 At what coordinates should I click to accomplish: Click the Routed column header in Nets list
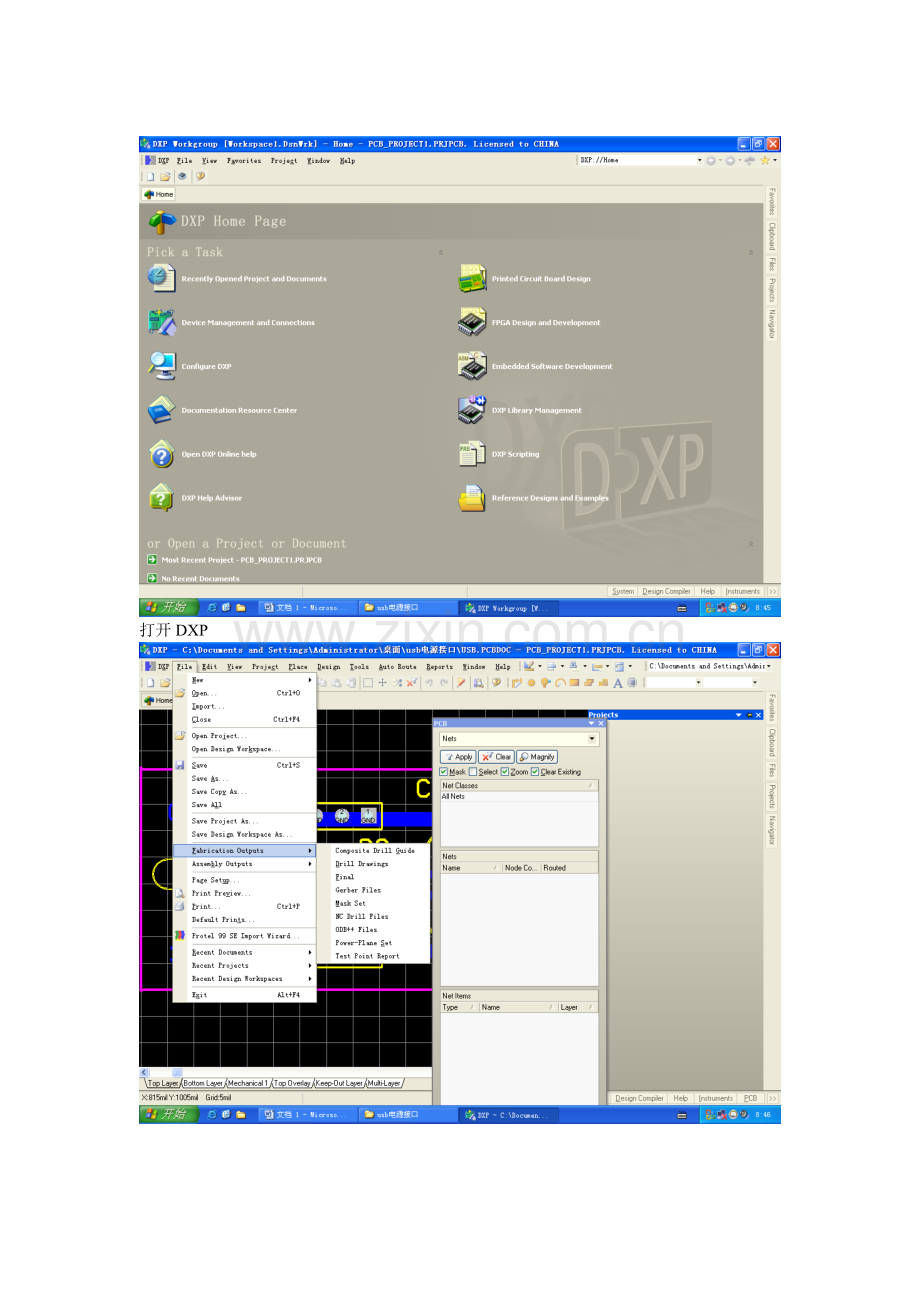coord(569,868)
